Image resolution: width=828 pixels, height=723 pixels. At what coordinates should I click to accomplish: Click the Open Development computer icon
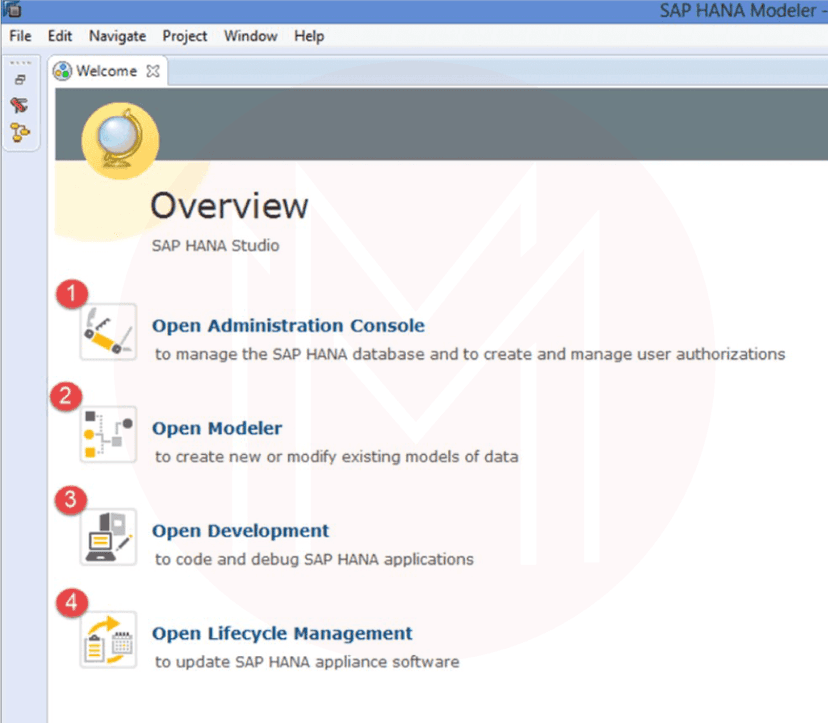point(108,537)
